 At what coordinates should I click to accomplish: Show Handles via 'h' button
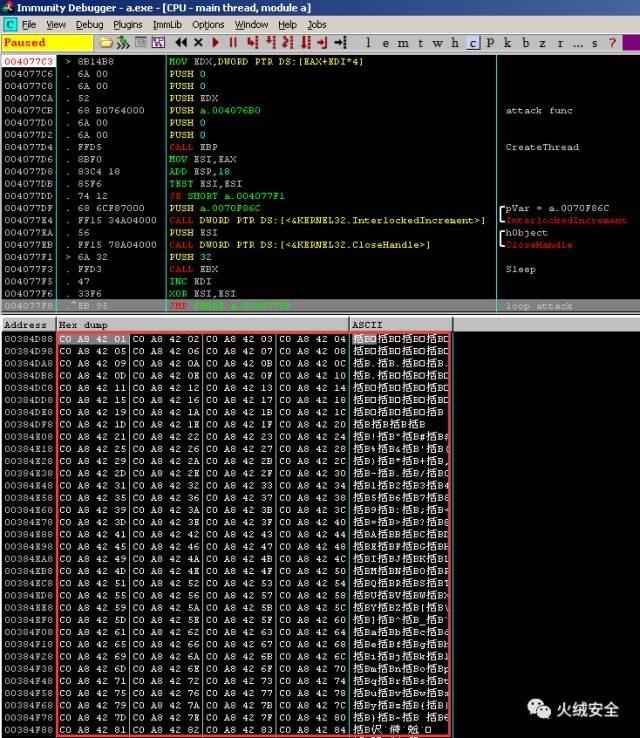point(455,43)
